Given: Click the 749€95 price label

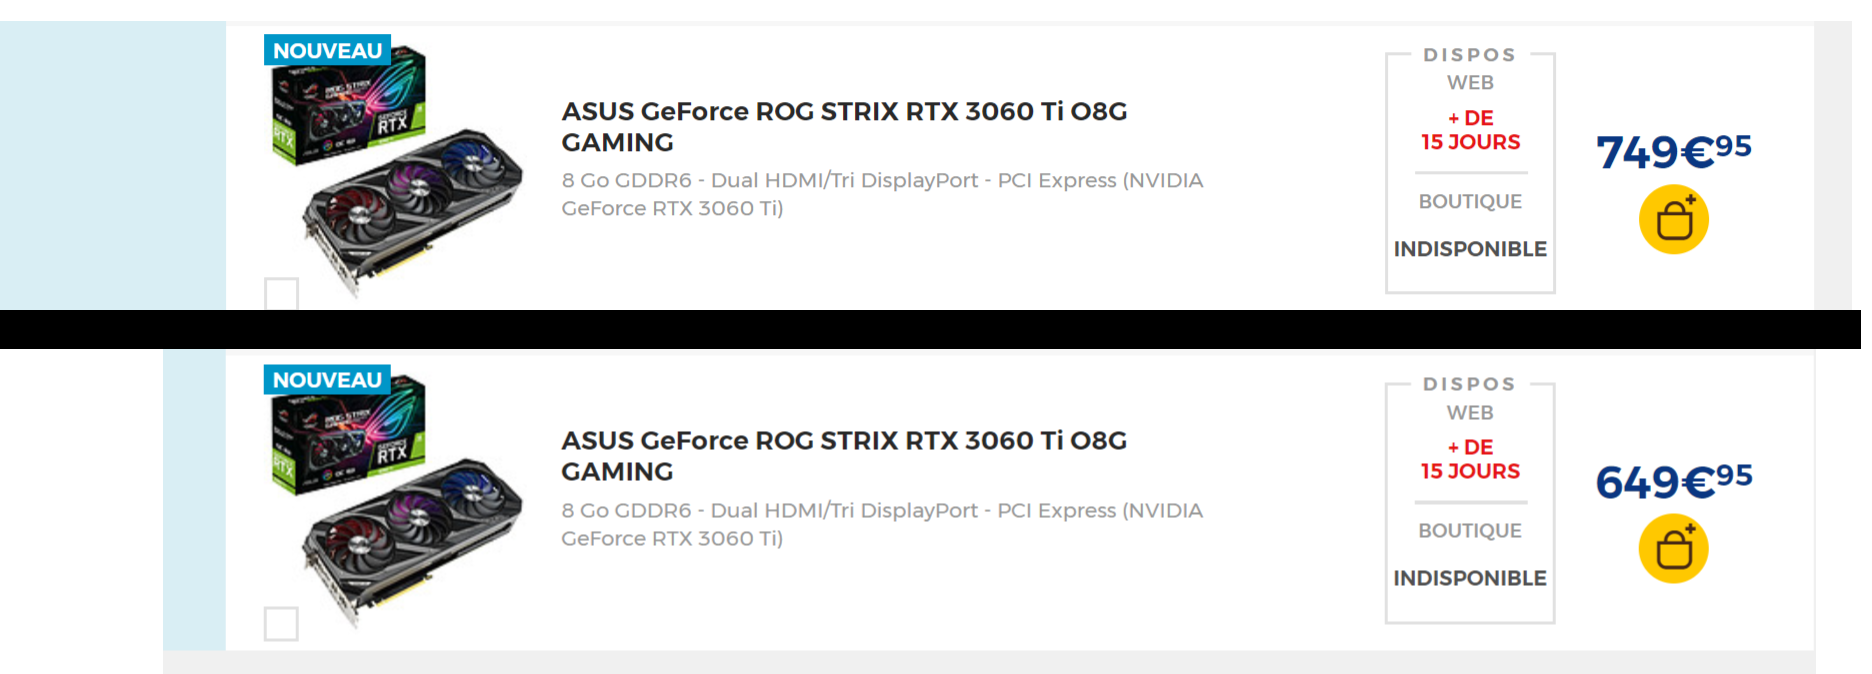Looking at the screenshot, I should tap(1673, 151).
